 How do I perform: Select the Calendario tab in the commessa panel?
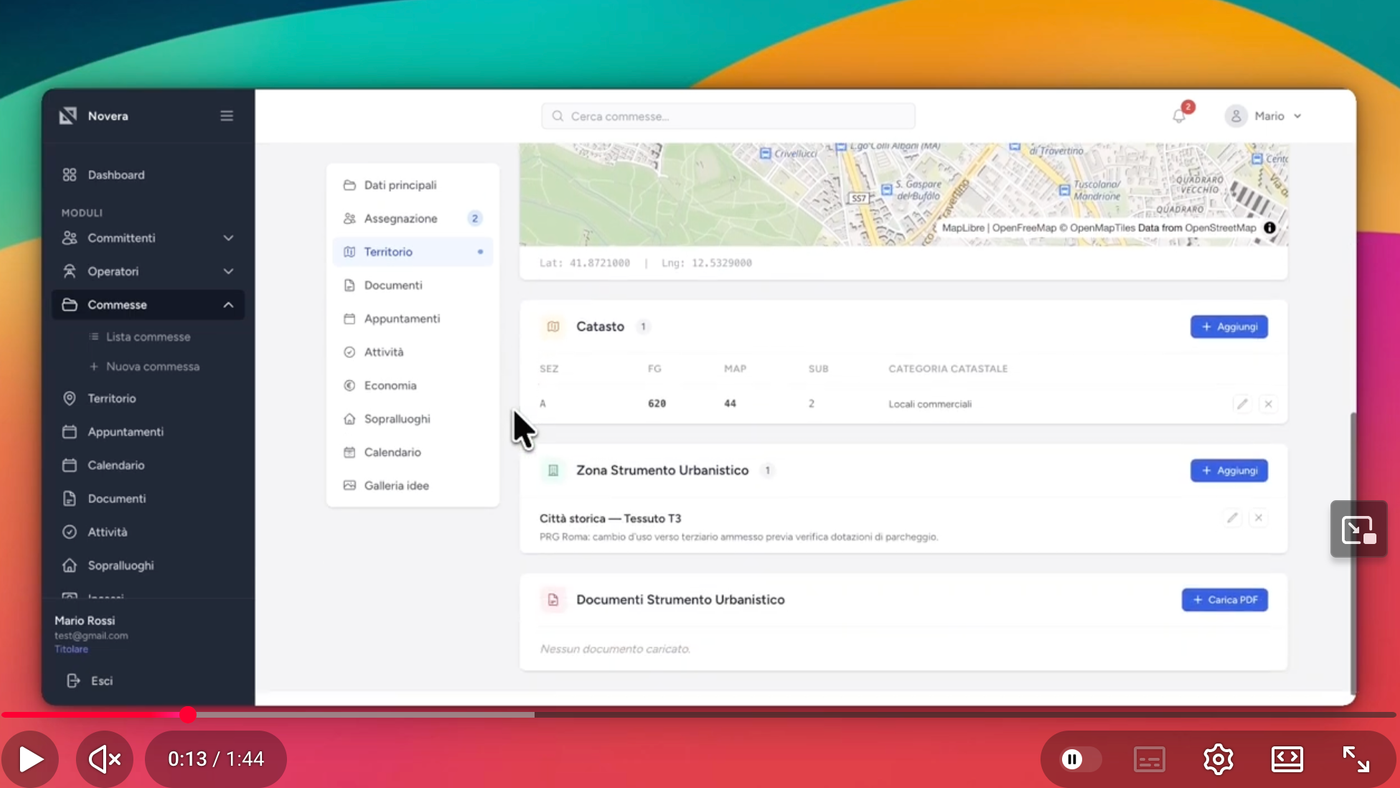413,452
